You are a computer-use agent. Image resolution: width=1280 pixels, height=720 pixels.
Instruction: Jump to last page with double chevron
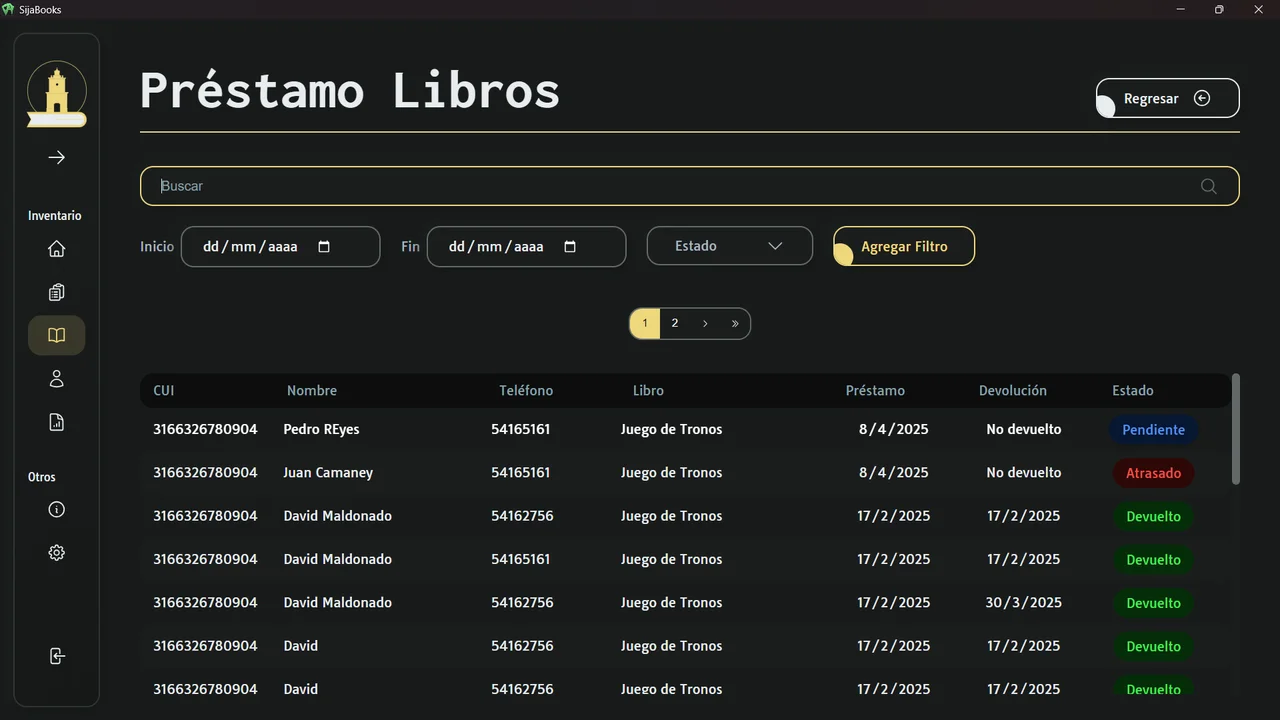click(735, 323)
